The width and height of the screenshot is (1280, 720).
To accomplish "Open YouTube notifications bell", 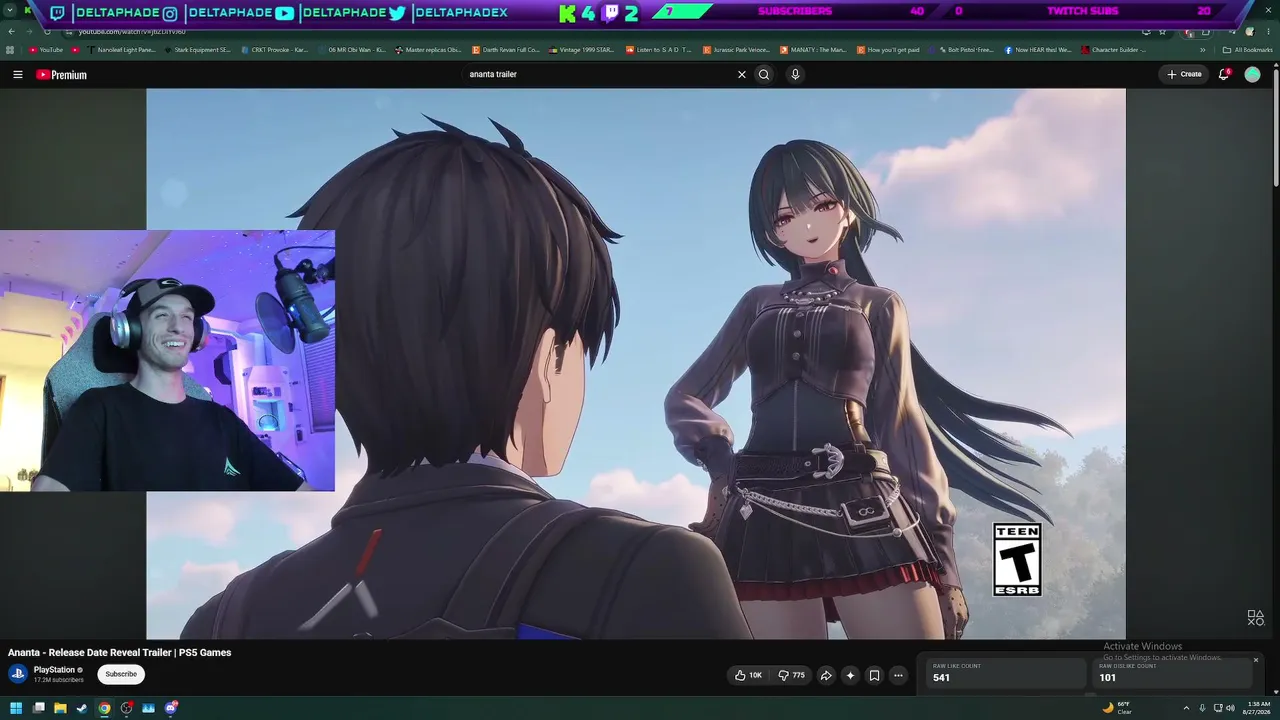I will 1224,74.
